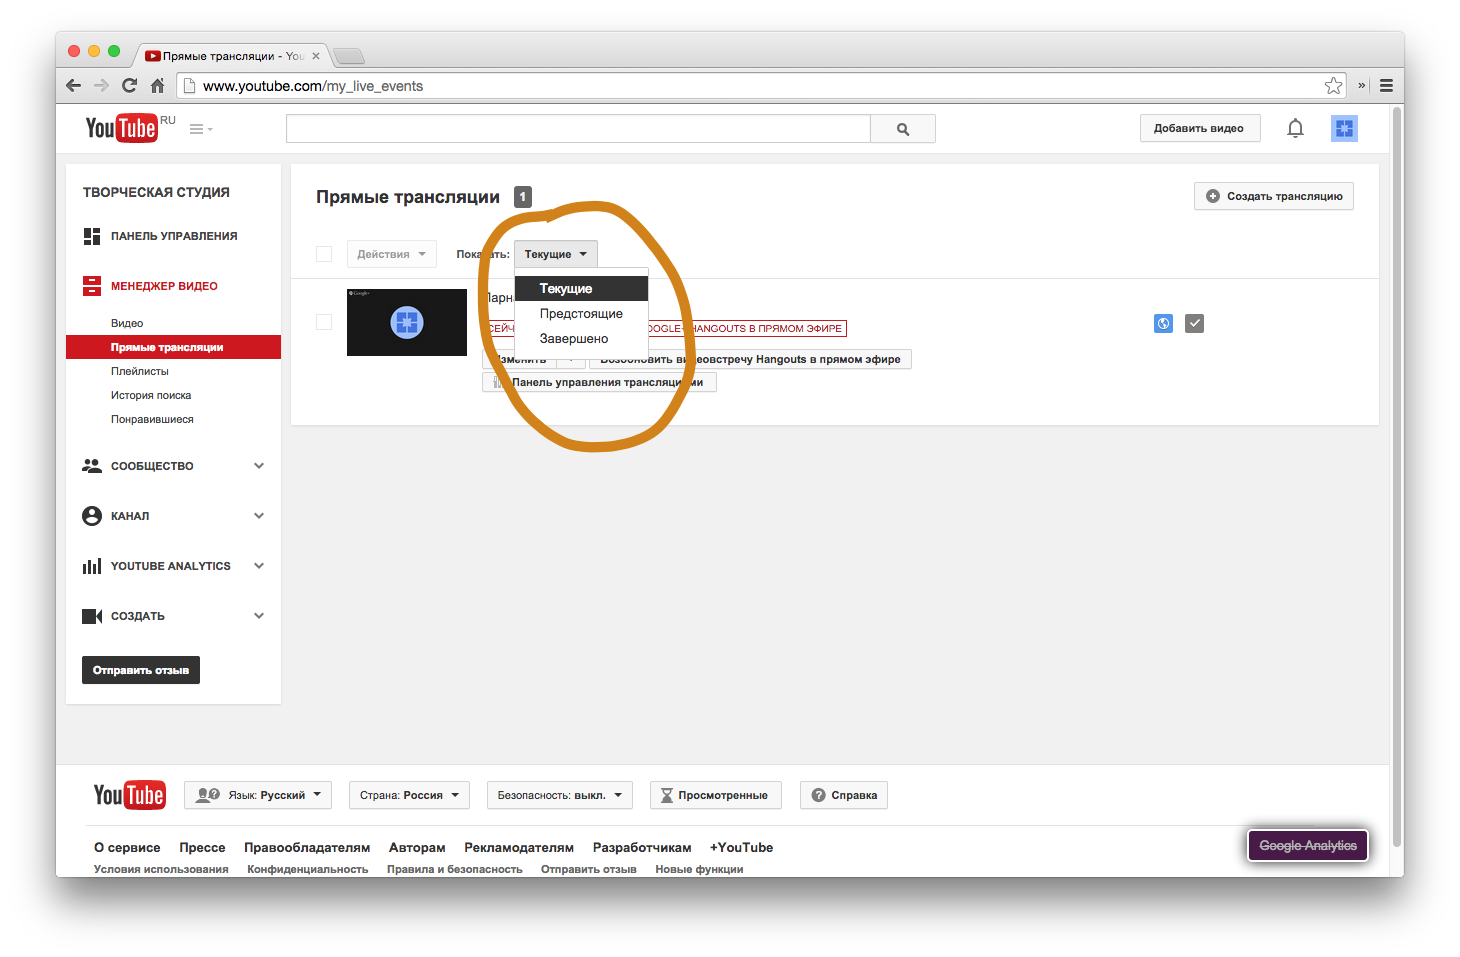
Task: Click the notifications bell icon
Action: click(x=1295, y=128)
